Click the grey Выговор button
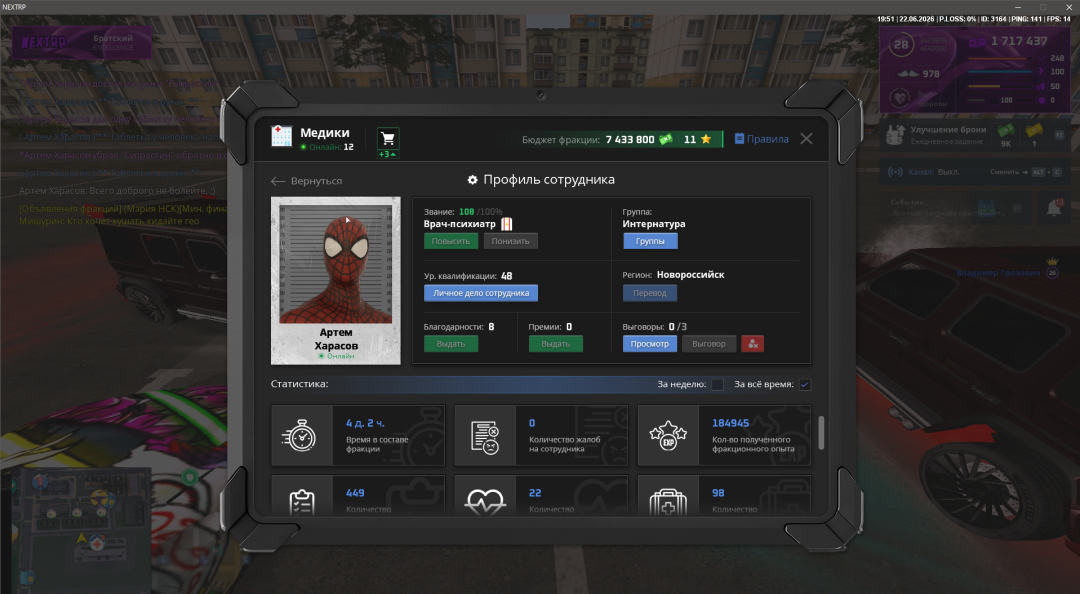 [x=709, y=344]
